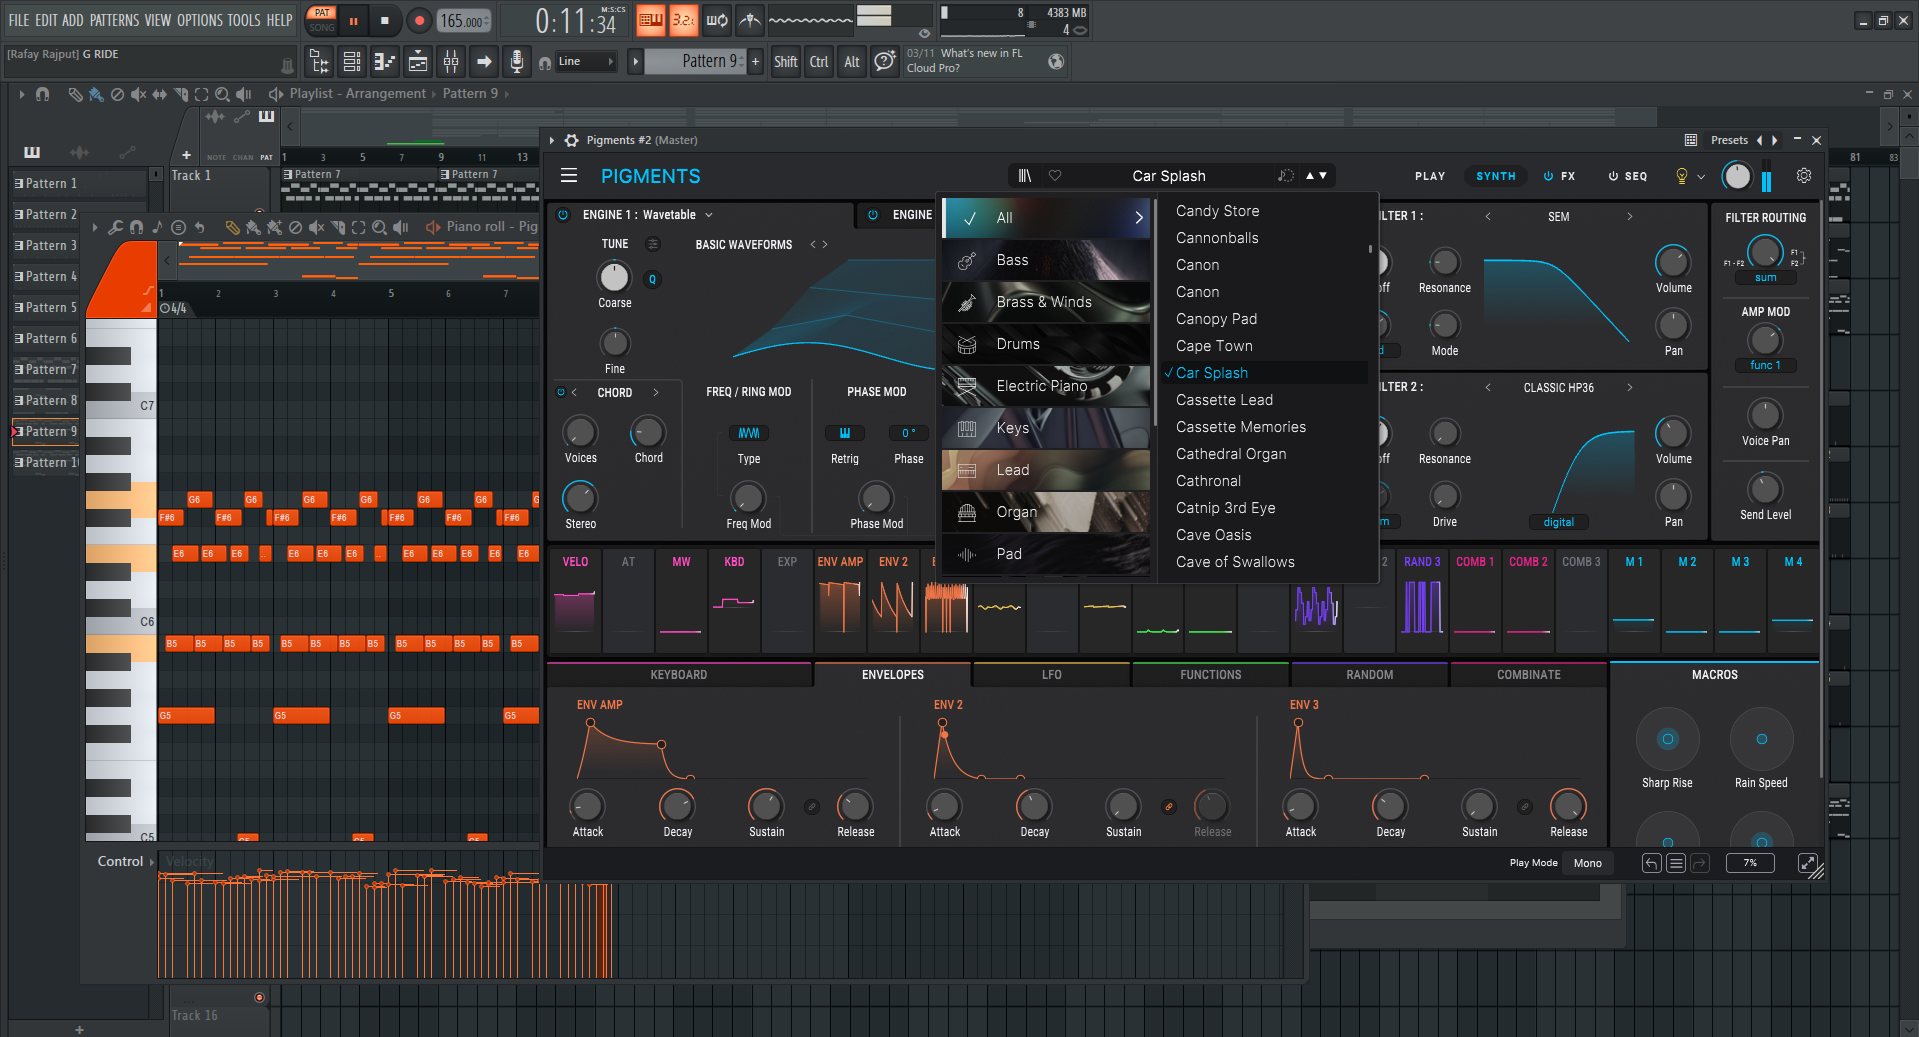The height and width of the screenshot is (1037, 1919).
Task: Open the Play Mode Mono selector
Action: pyautogui.click(x=1587, y=863)
